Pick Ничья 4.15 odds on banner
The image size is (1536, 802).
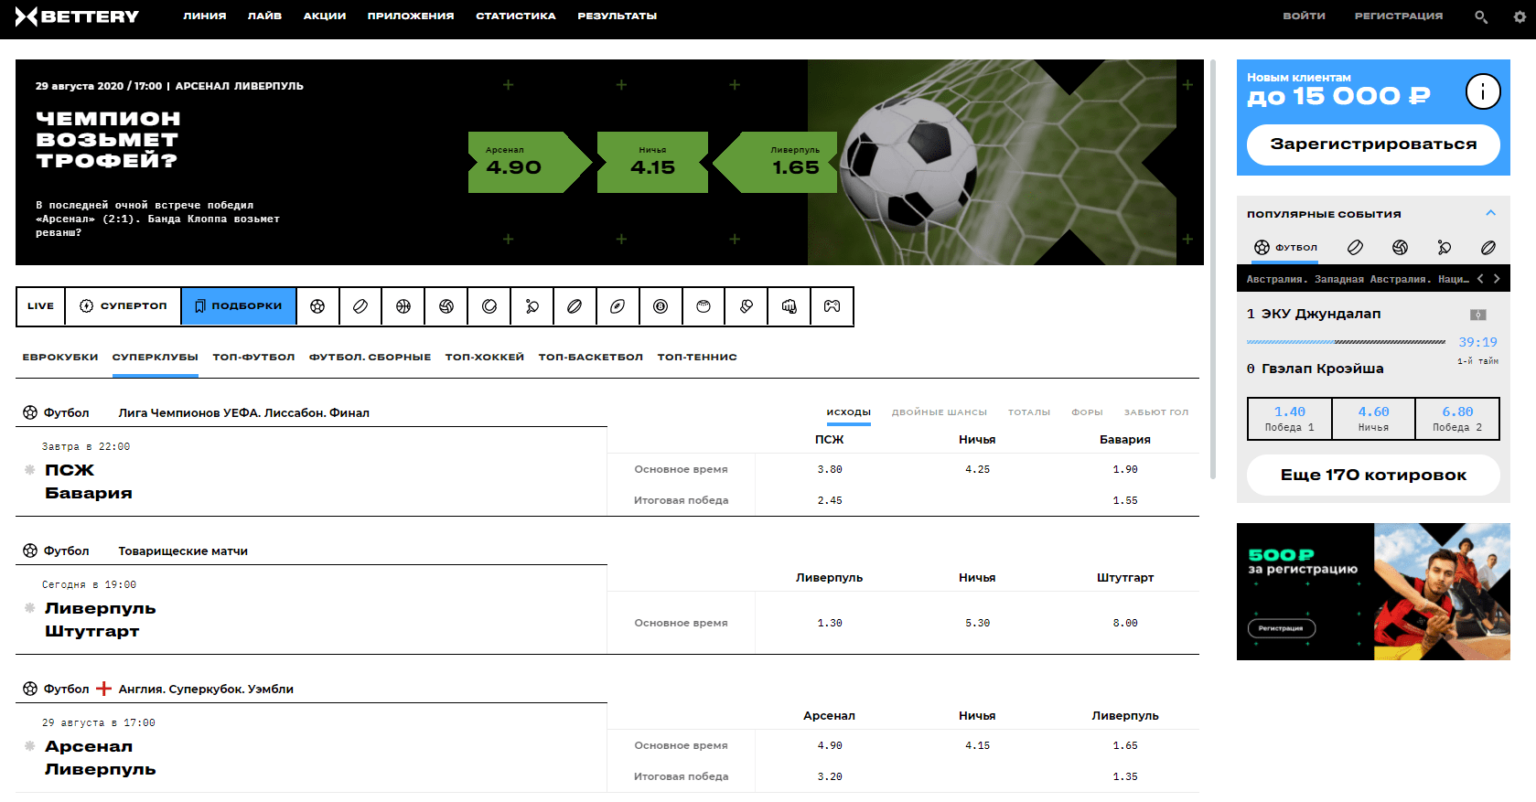(x=652, y=162)
